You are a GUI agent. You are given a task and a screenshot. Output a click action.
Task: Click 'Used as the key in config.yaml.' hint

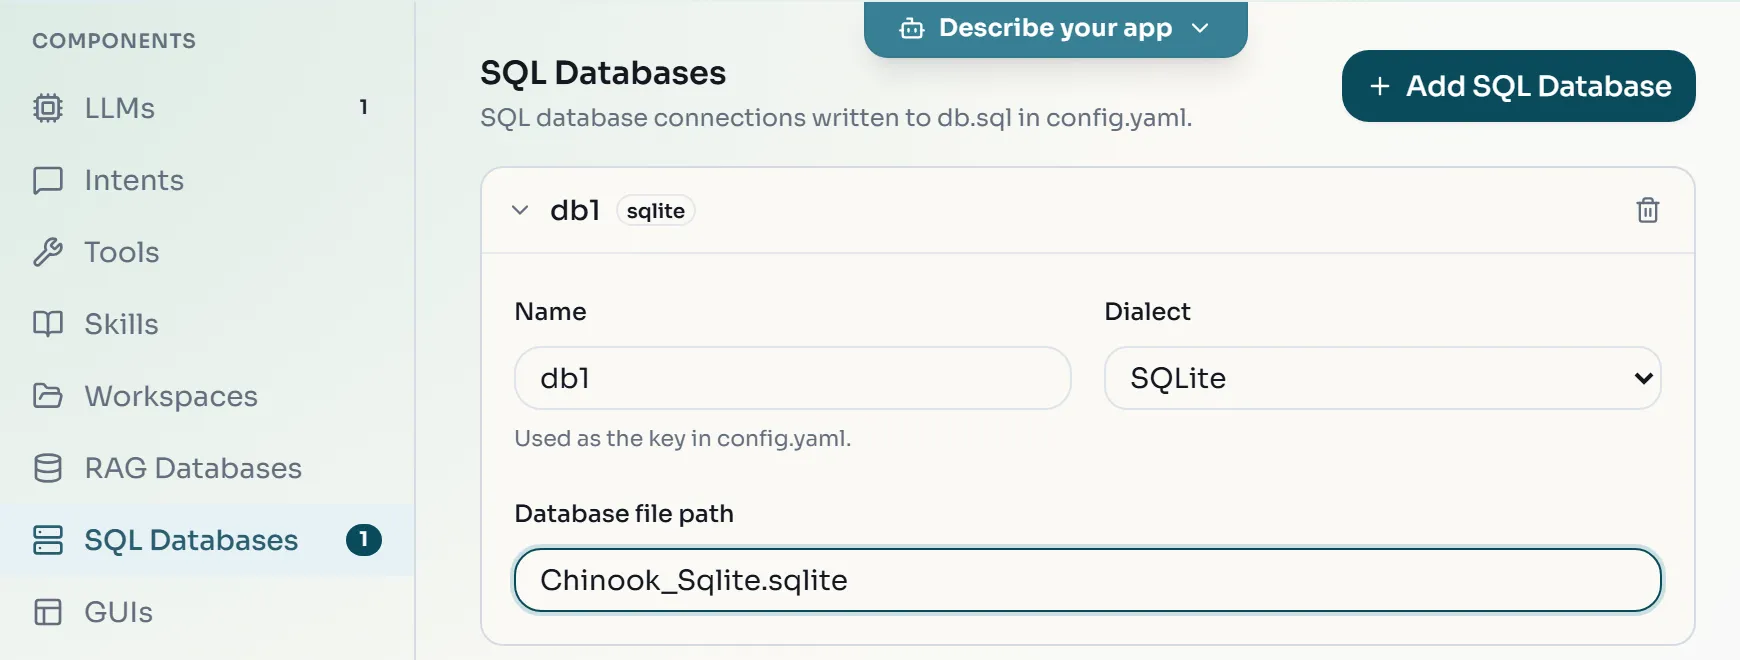[682, 438]
